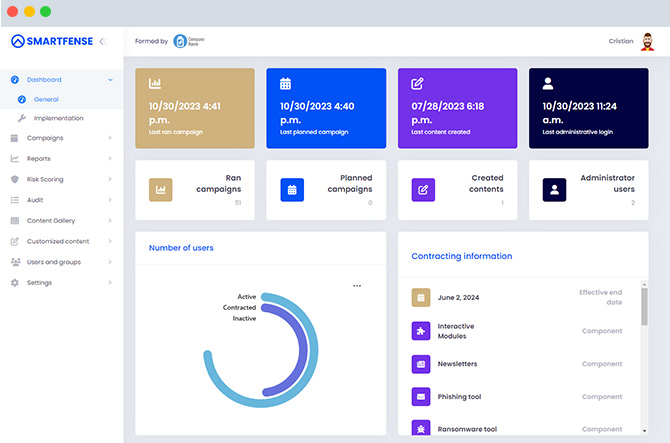670x443 pixels.
Task: Open the three-dots menu on users chart
Action: point(357,286)
